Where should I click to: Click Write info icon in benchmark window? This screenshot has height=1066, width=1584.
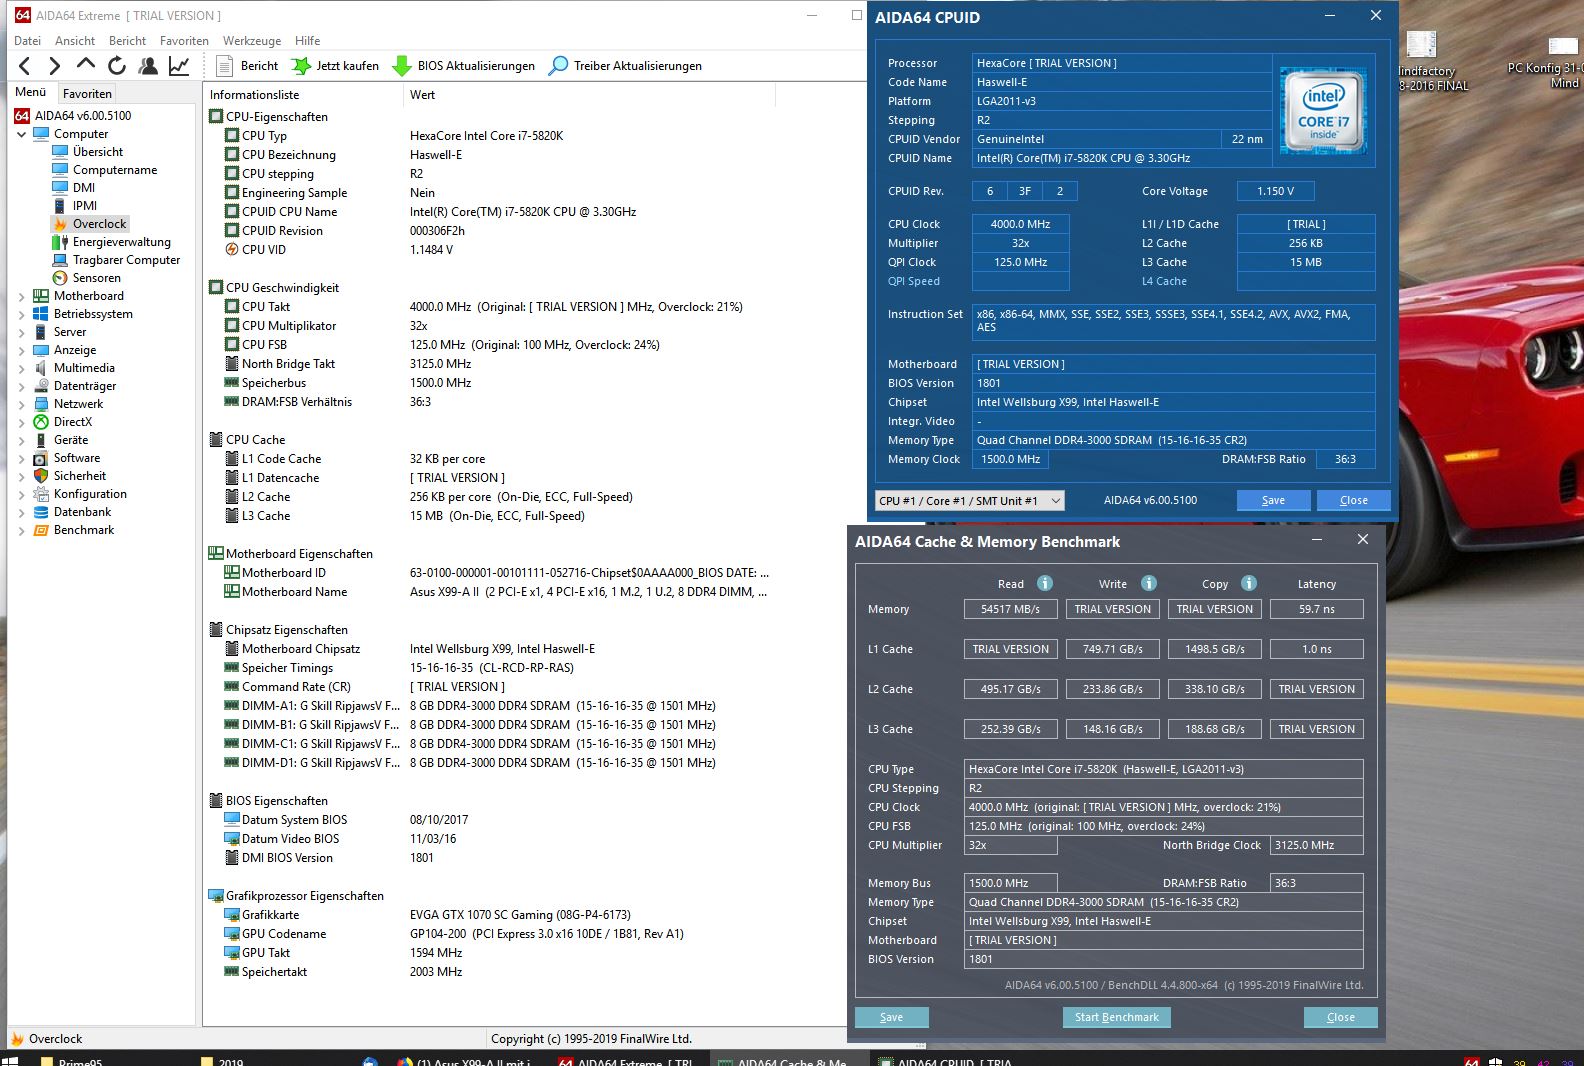1149,583
